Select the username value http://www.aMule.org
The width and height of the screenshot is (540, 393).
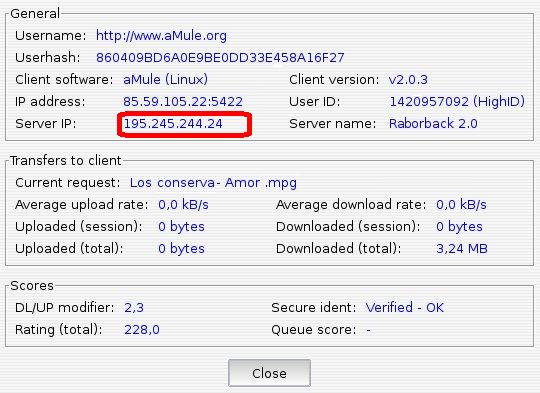tap(161, 35)
